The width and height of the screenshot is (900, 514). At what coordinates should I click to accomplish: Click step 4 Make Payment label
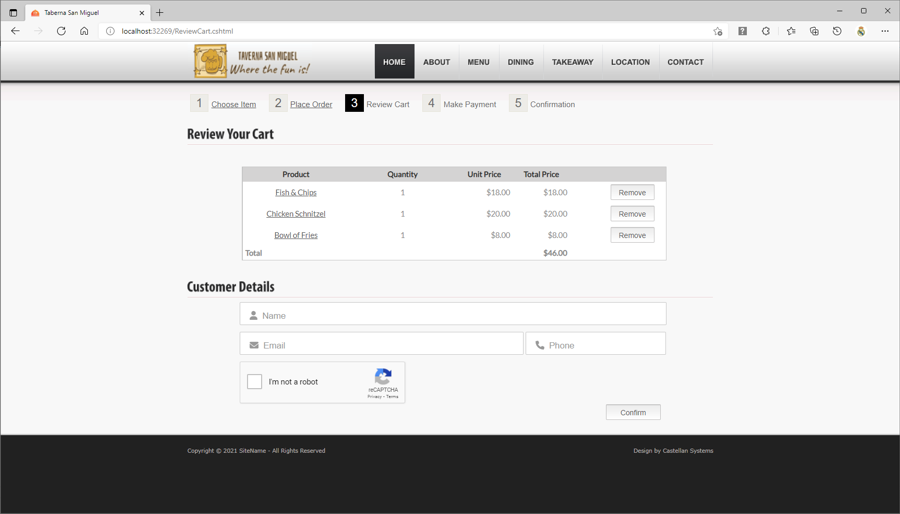(x=470, y=104)
